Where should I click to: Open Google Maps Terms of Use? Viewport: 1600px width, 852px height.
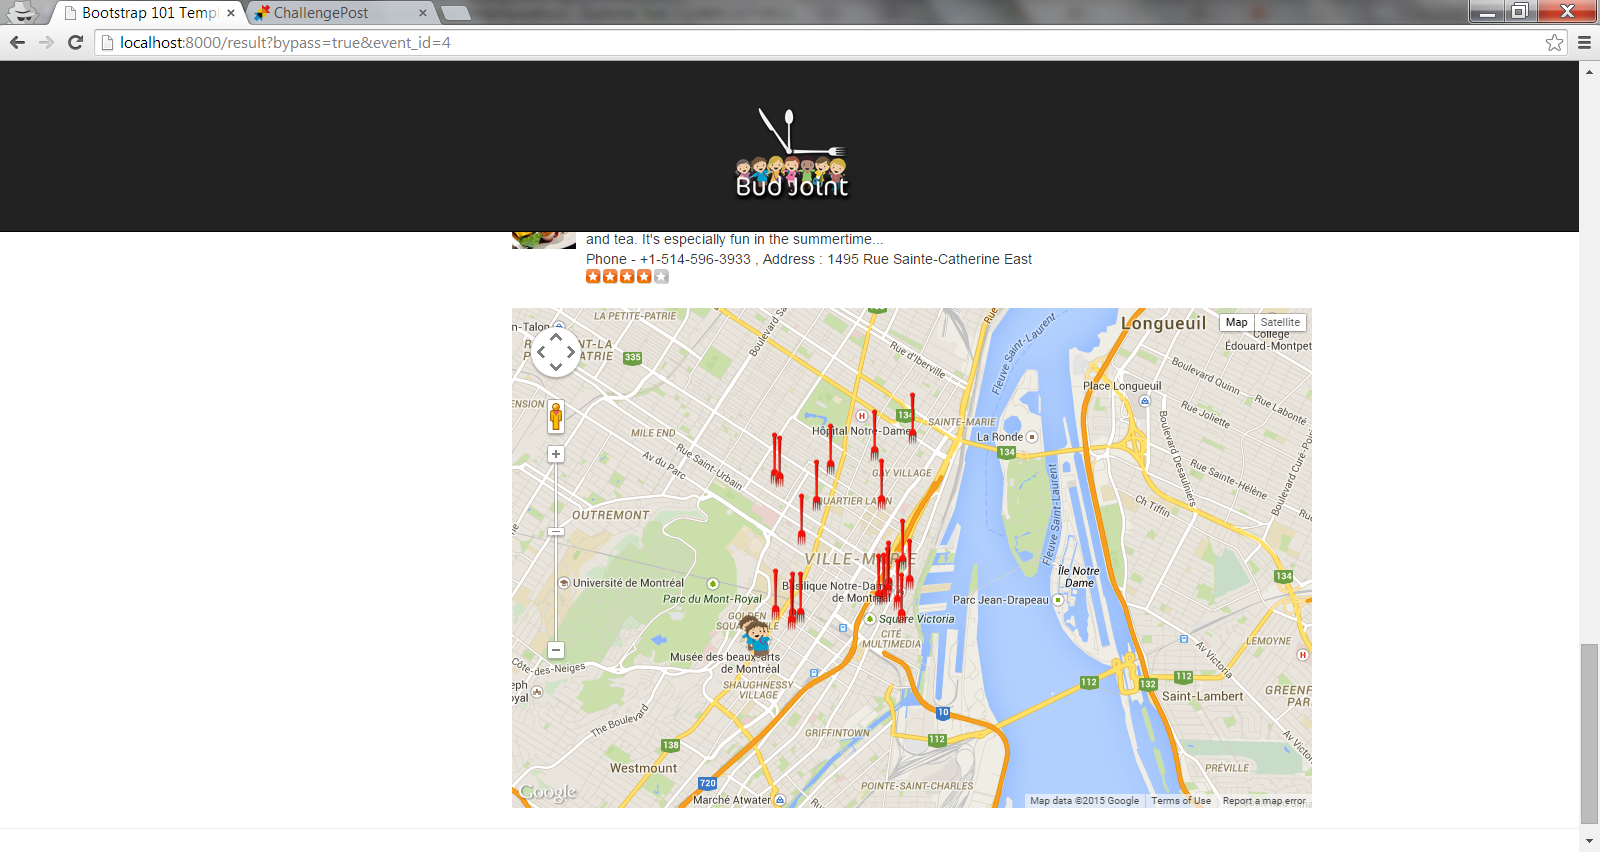[1181, 801]
